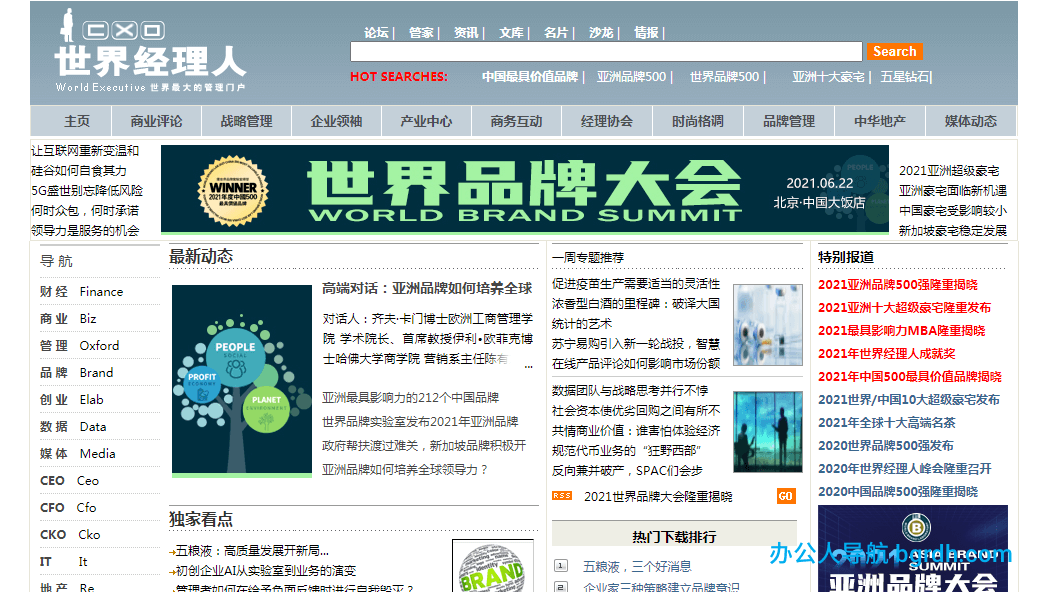Viewport: 1037px width, 592px height.
Task: Open the 论坛 top menu link
Action: [x=376, y=32]
